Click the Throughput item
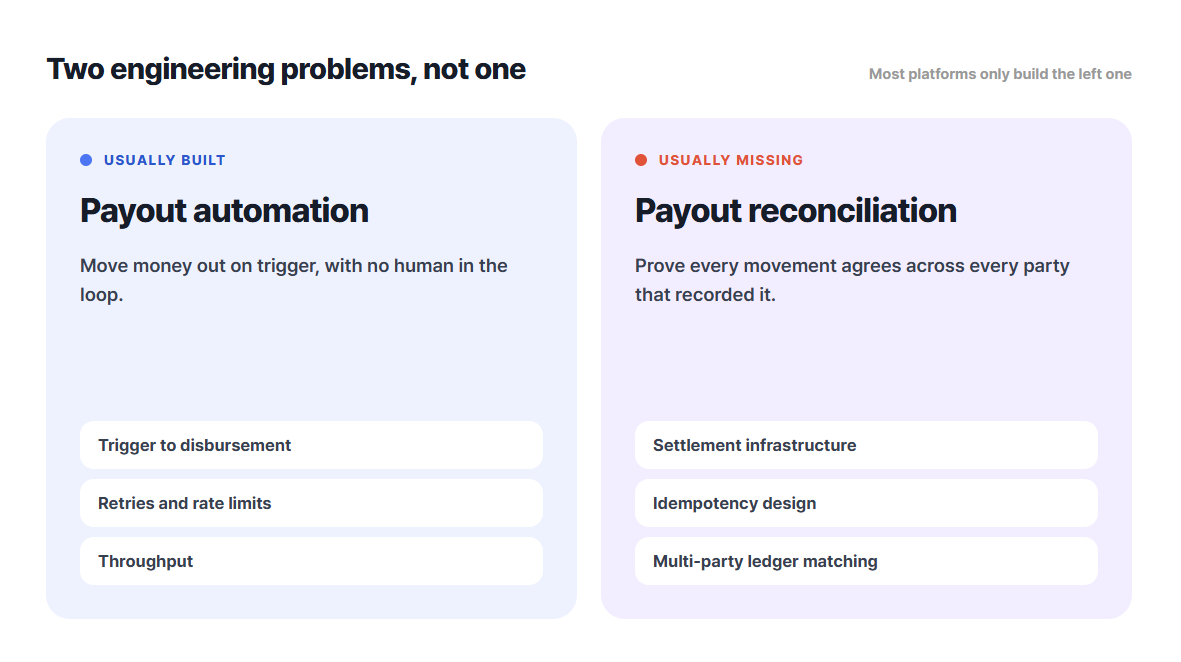 pos(311,561)
